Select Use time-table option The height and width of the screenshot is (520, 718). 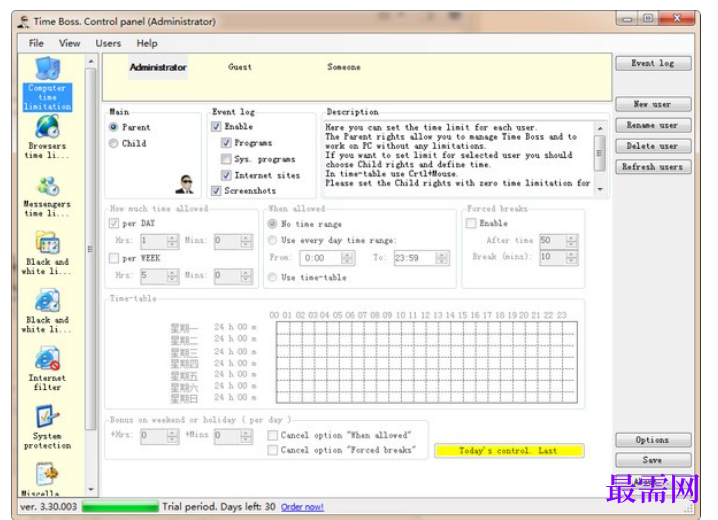pos(272,277)
